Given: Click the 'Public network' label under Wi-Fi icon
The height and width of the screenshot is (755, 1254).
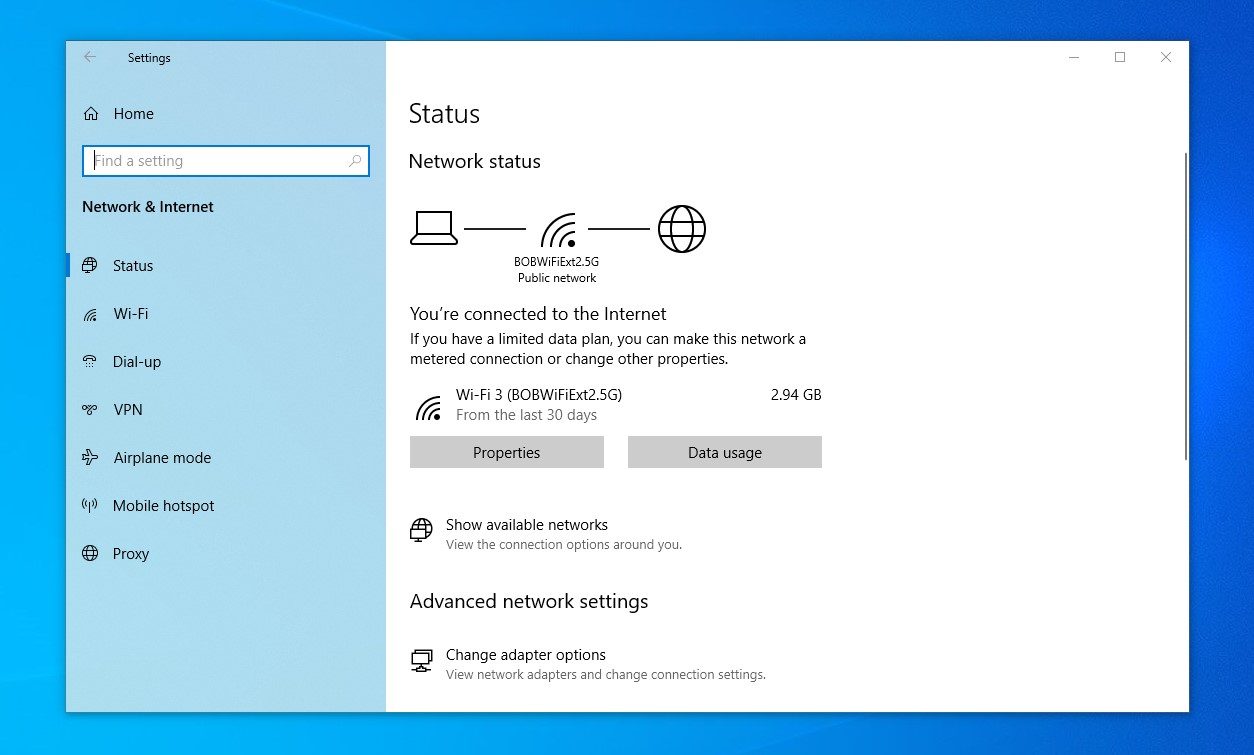Looking at the screenshot, I should [x=557, y=278].
